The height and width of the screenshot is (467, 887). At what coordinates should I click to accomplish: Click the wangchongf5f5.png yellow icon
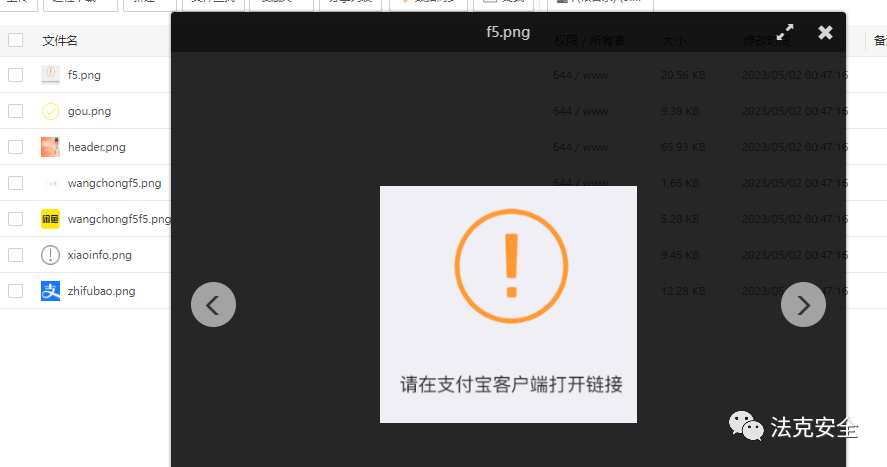pyautogui.click(x=50, y=219)
